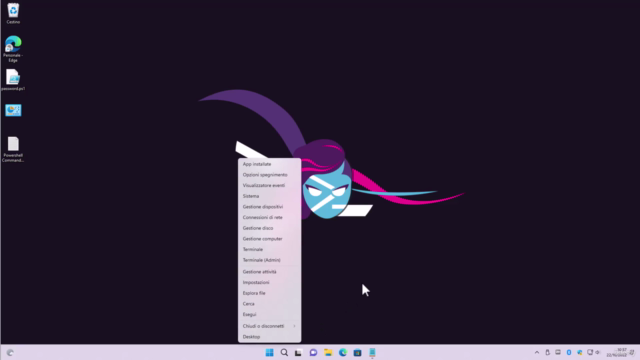This screenshot has height=360, width=640.
Task: Expand Chiudi o disconnetti submenu
Action: [269, 326]
